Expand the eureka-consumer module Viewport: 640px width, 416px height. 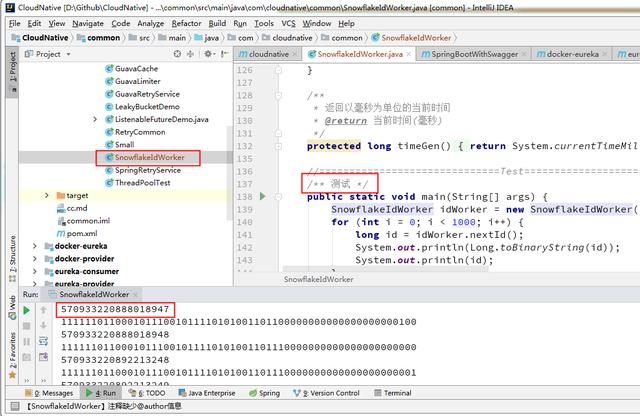pos(35,271)
